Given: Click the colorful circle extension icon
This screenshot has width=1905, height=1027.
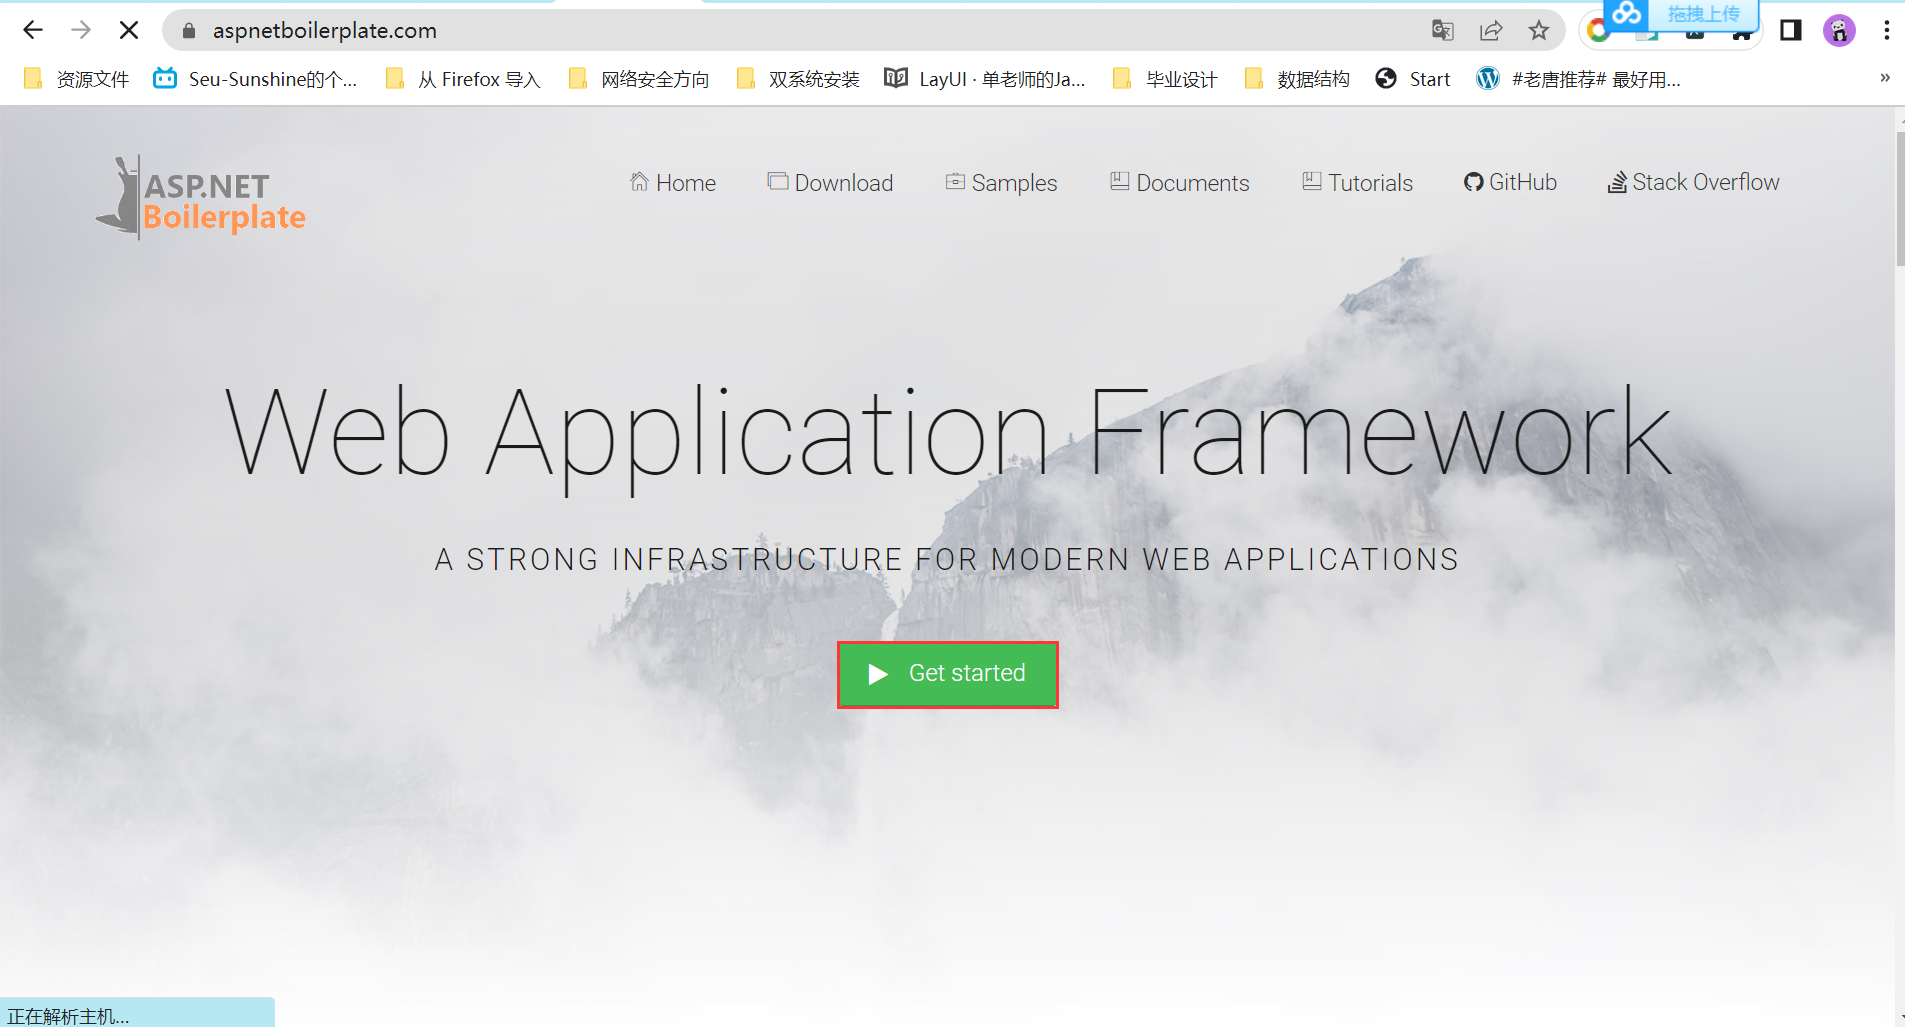Looking at the screenshot, I should click(1597, 31).
